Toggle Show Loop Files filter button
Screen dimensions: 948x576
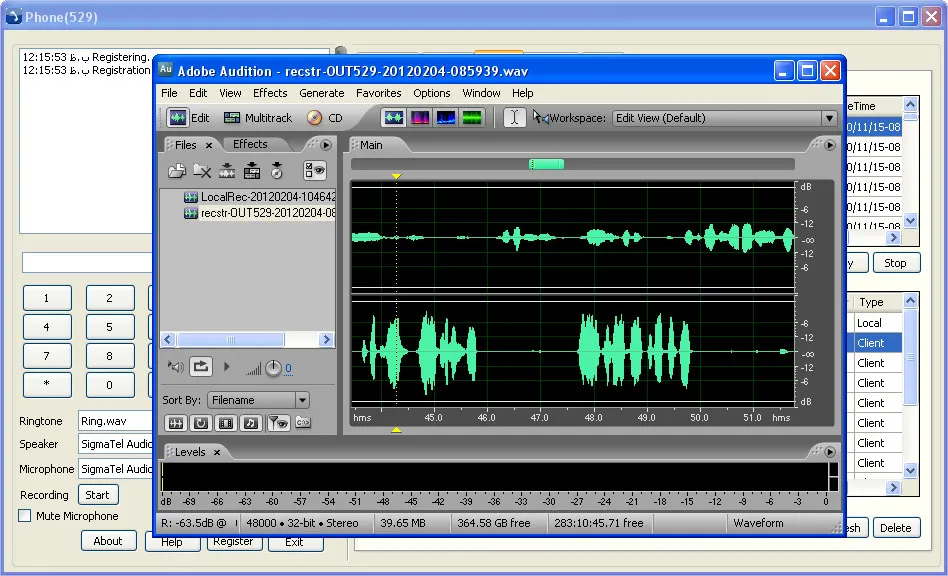click(x=201, y=423)
